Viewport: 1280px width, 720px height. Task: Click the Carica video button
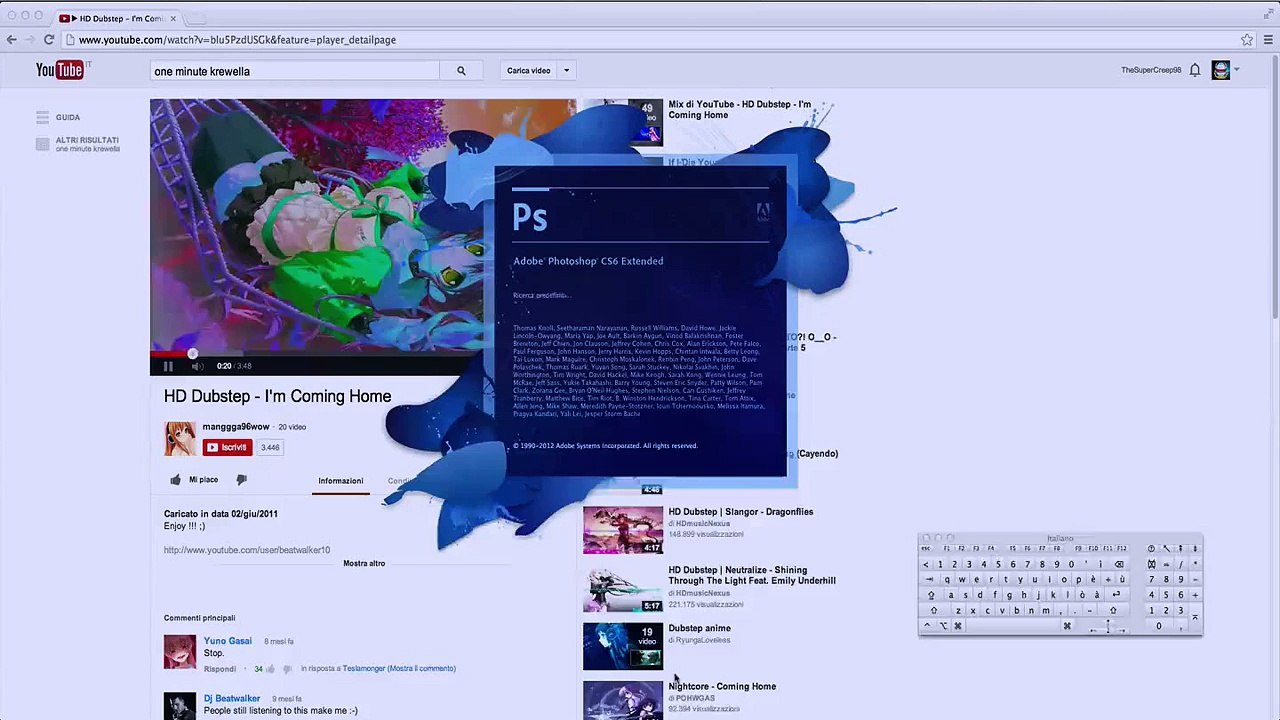coord(529,71)
